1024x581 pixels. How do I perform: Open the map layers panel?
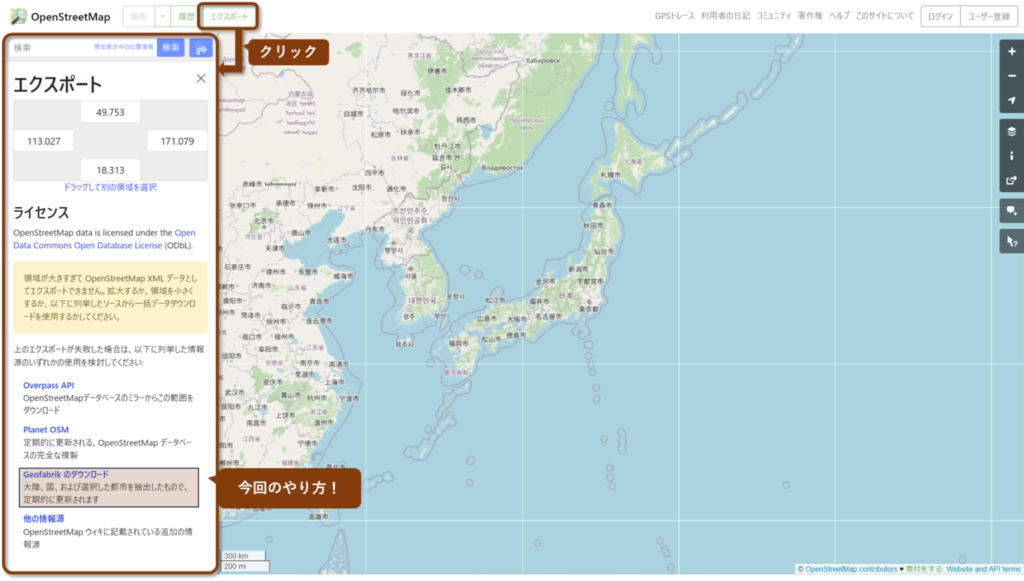click(1011, 131)
